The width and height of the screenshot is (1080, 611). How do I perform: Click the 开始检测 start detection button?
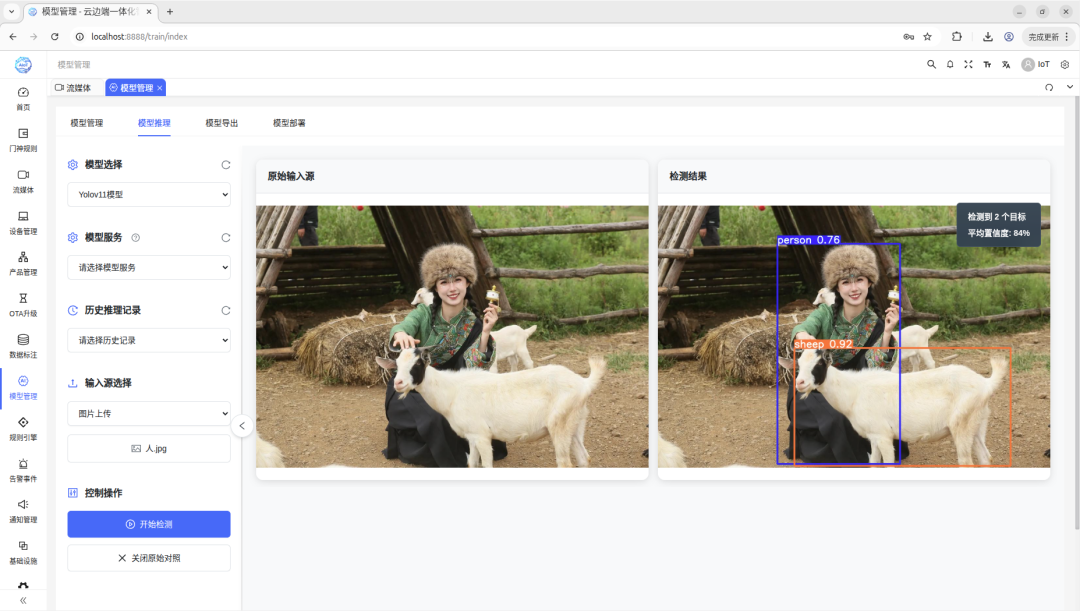pos(149,524)
